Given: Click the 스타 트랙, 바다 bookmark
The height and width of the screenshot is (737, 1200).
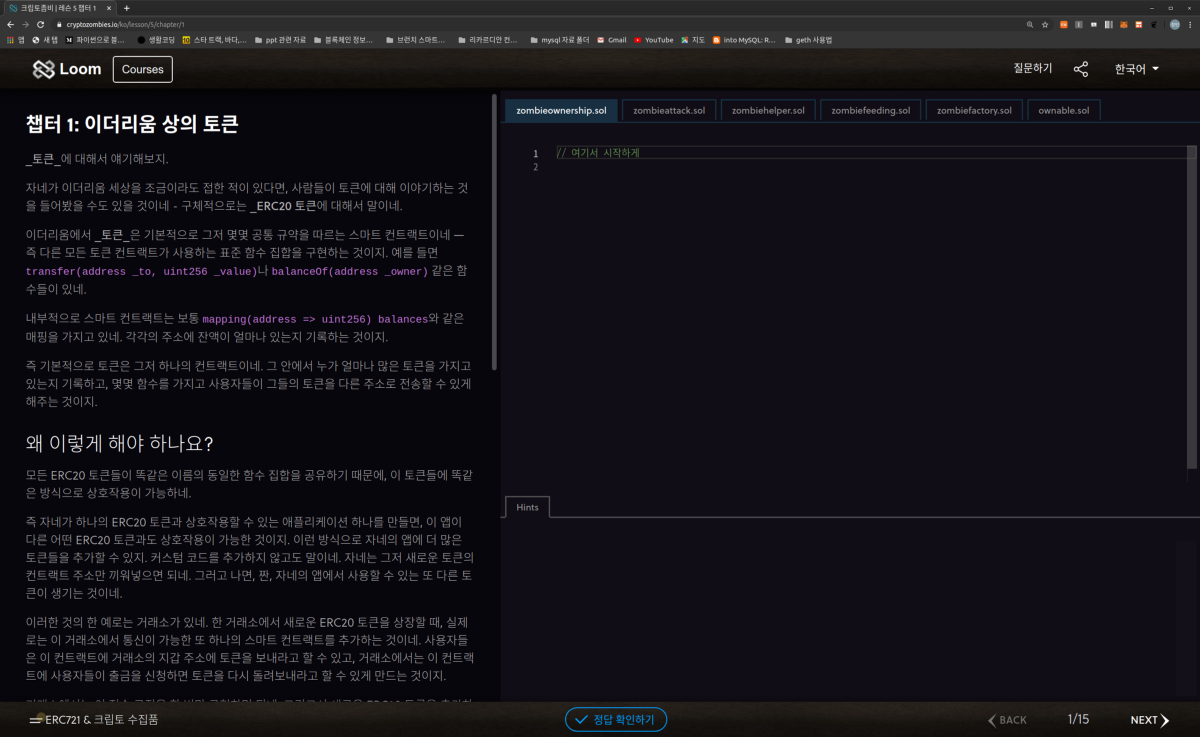Looking at the screenshot, I should (214, 40).
